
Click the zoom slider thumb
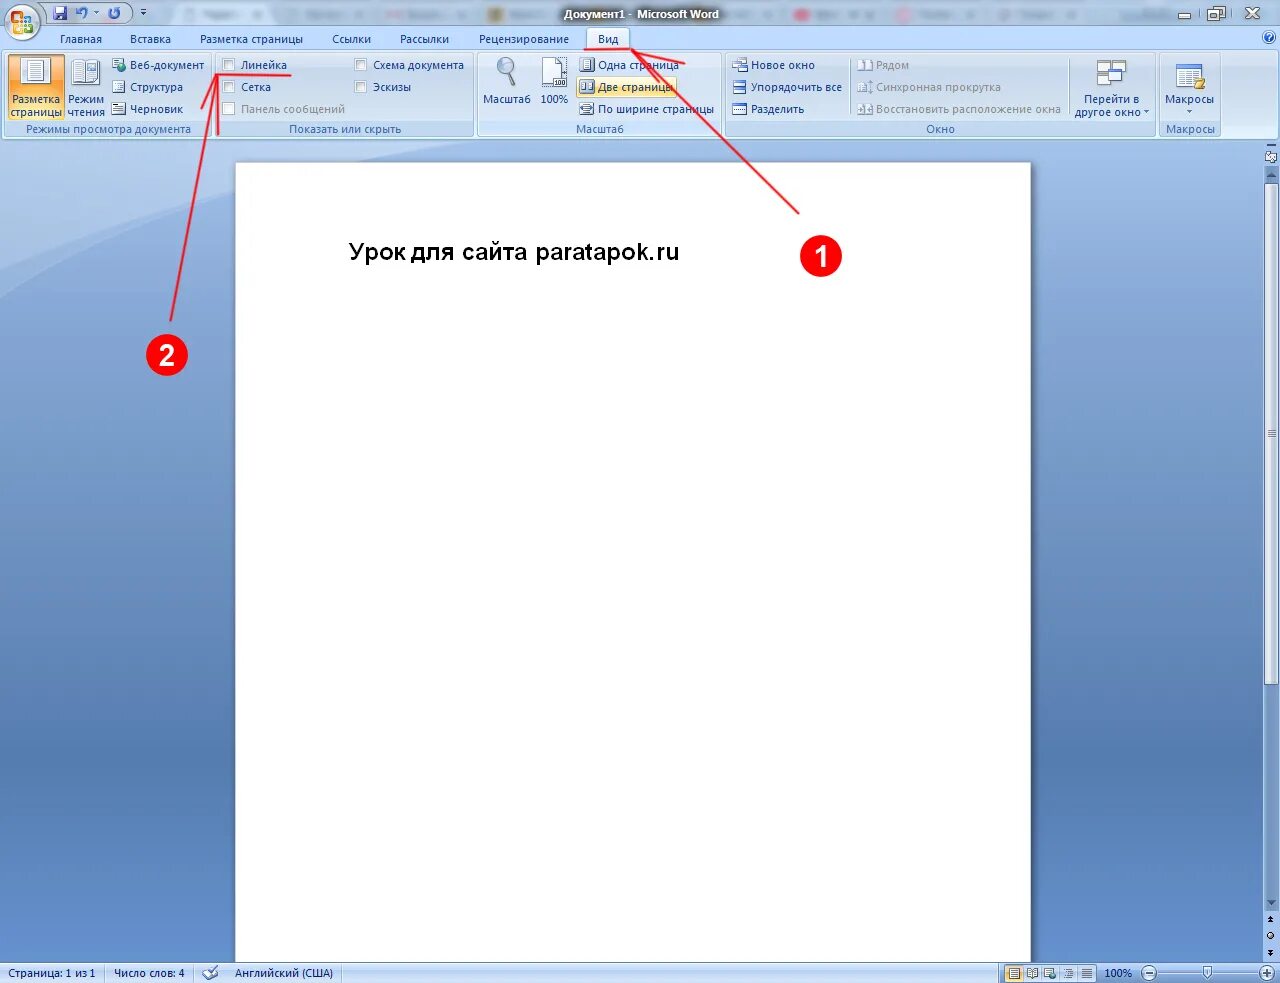pyautogui.click(x=1207, y=973)
